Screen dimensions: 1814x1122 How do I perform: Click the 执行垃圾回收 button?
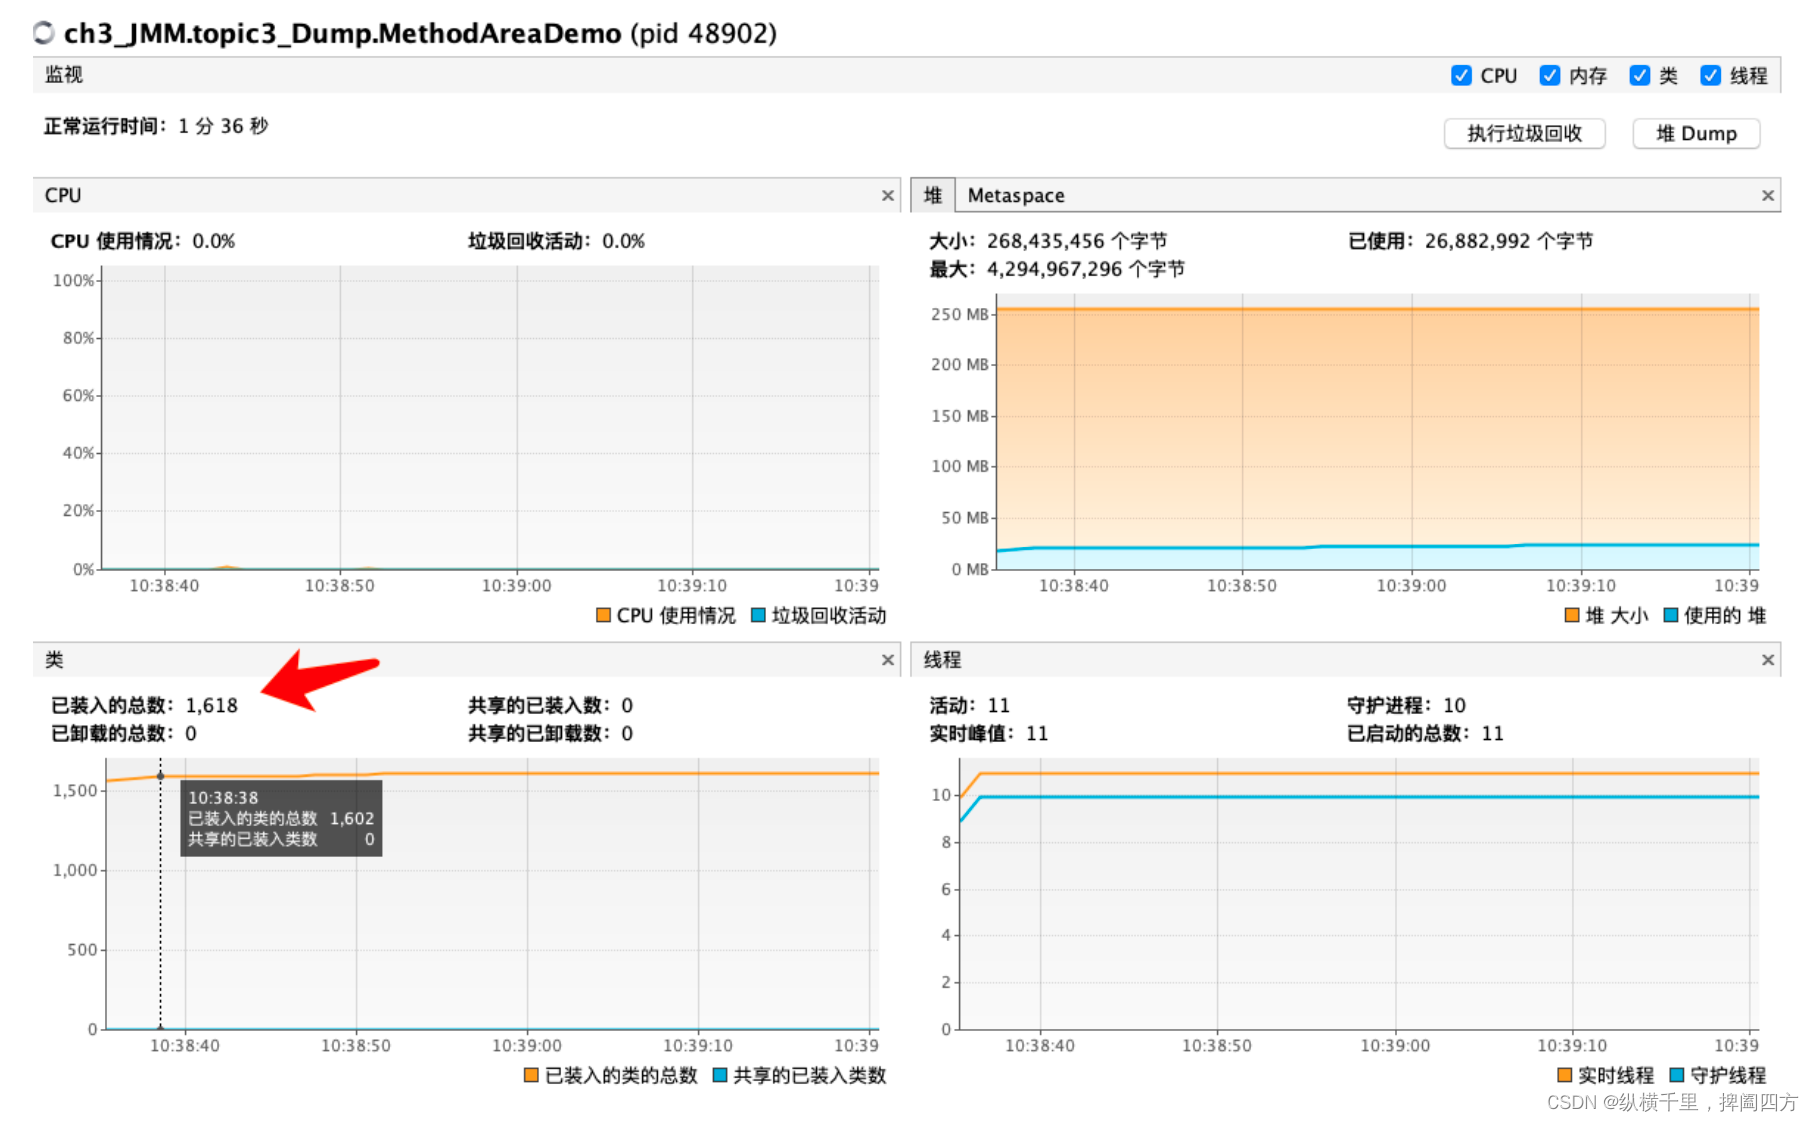(x=1524, y=134)
